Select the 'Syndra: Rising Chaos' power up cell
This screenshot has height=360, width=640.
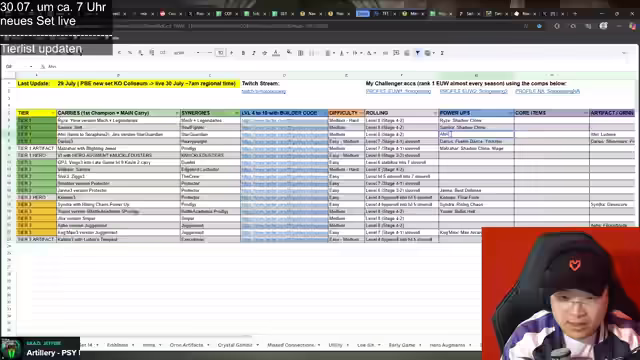tap(476, 204)
